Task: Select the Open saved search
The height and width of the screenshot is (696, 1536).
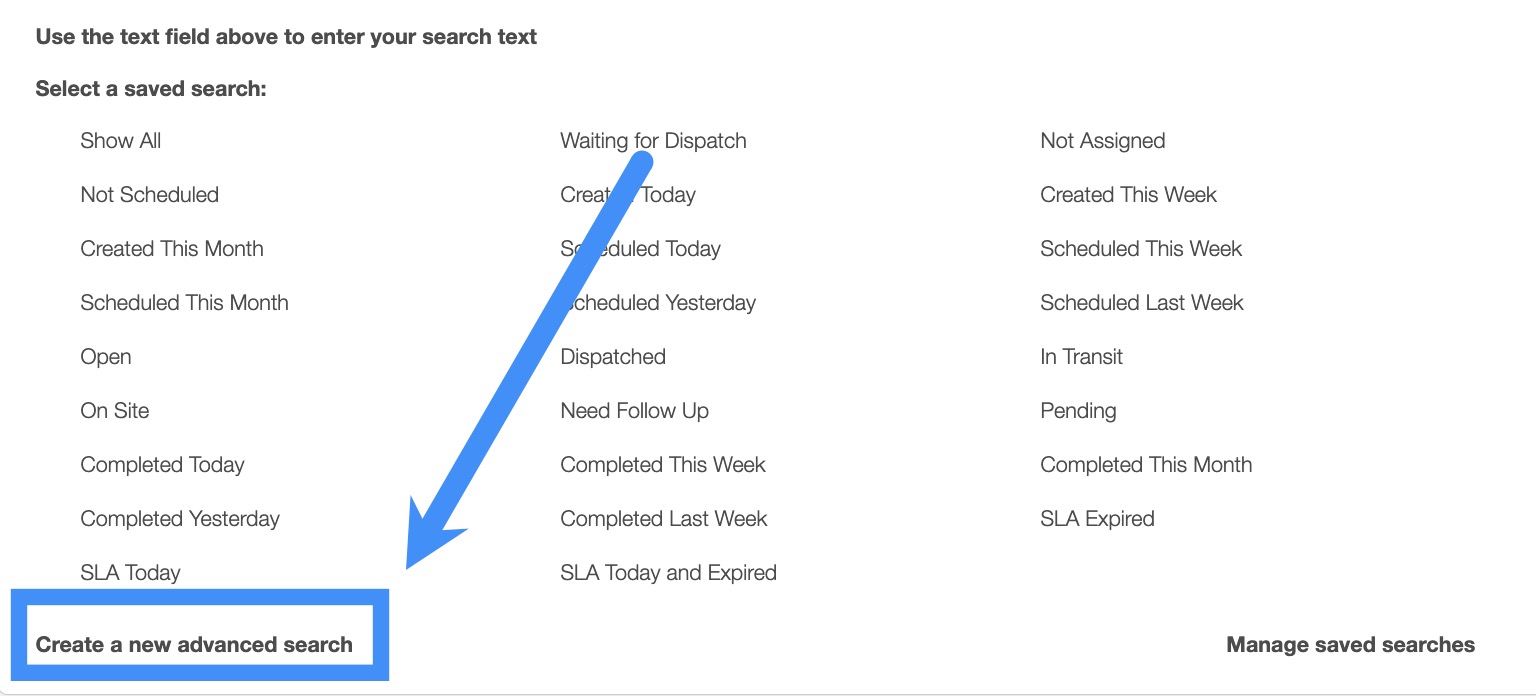Action: click(105, 357)
